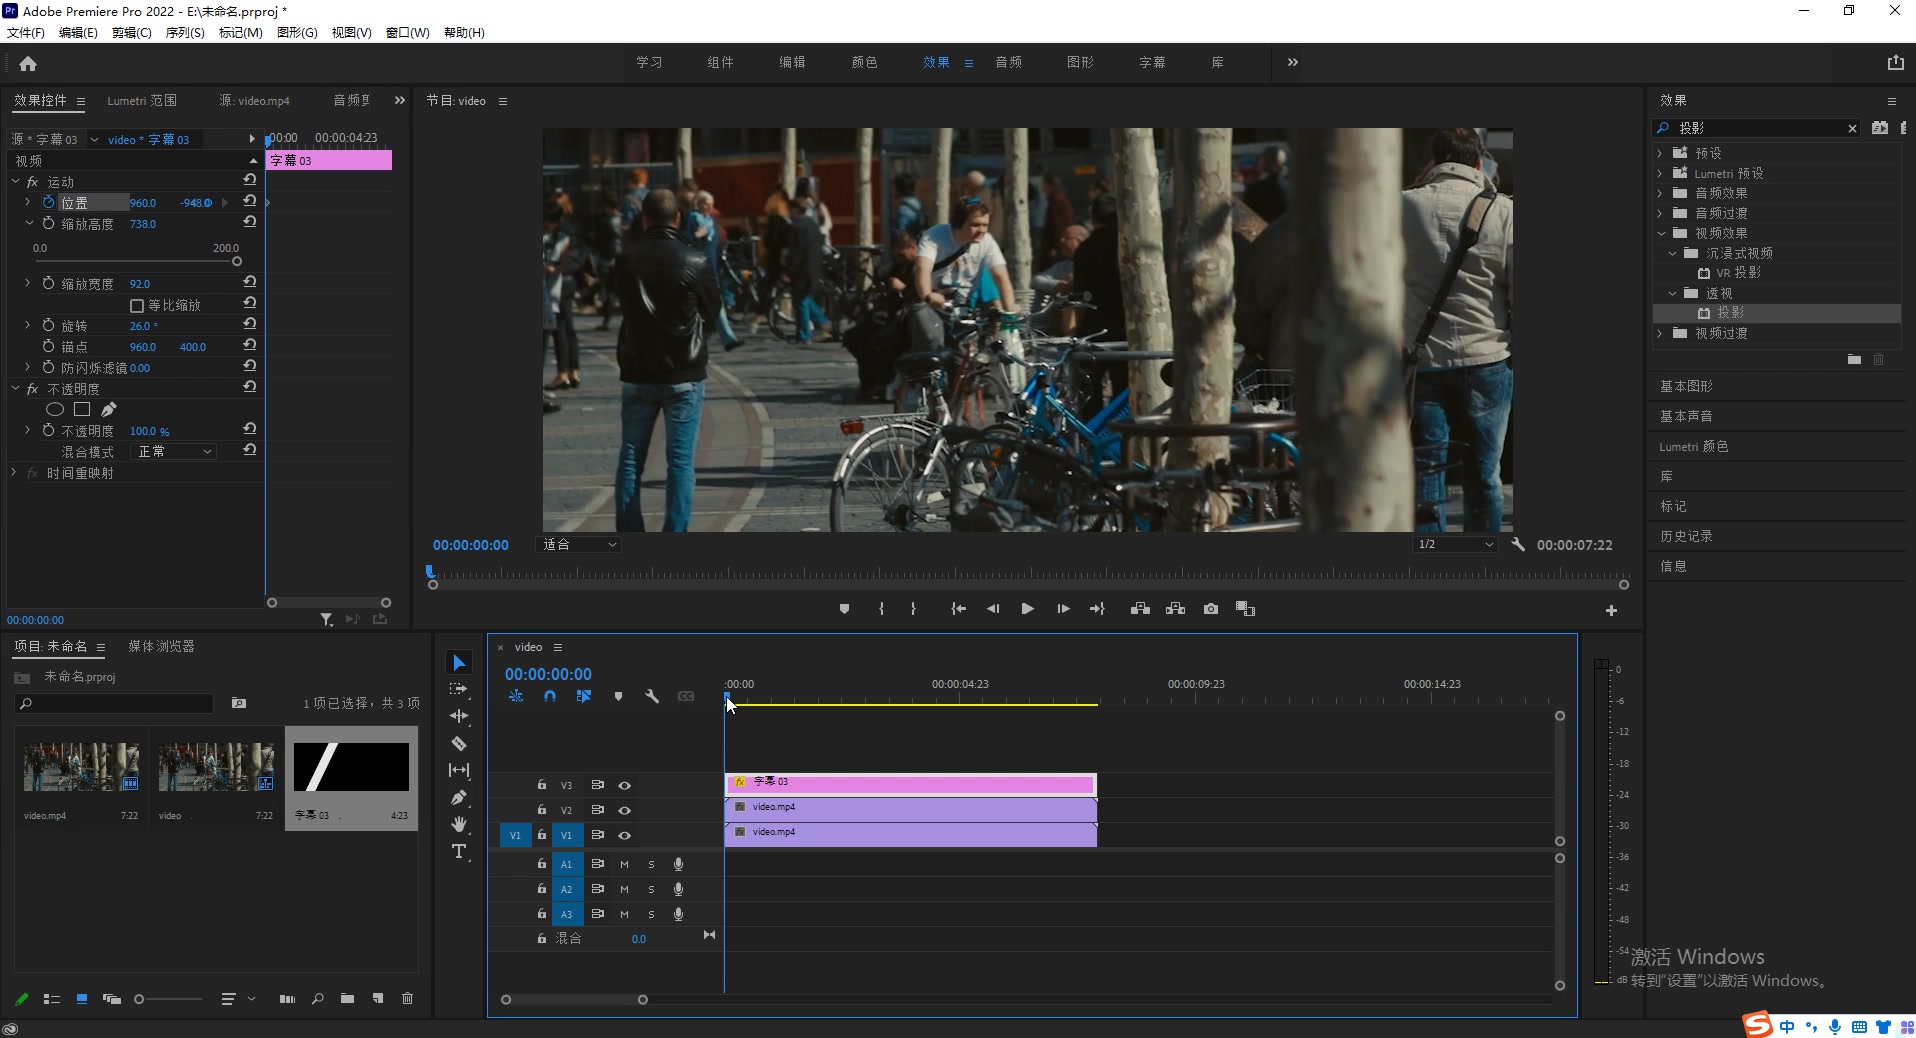Image resolution: width=1916 pixels, height=1038 pixels.
Task: Select the caption 03 thumbnail in Project
Action: pyautogui.click(x=351, y=768)
